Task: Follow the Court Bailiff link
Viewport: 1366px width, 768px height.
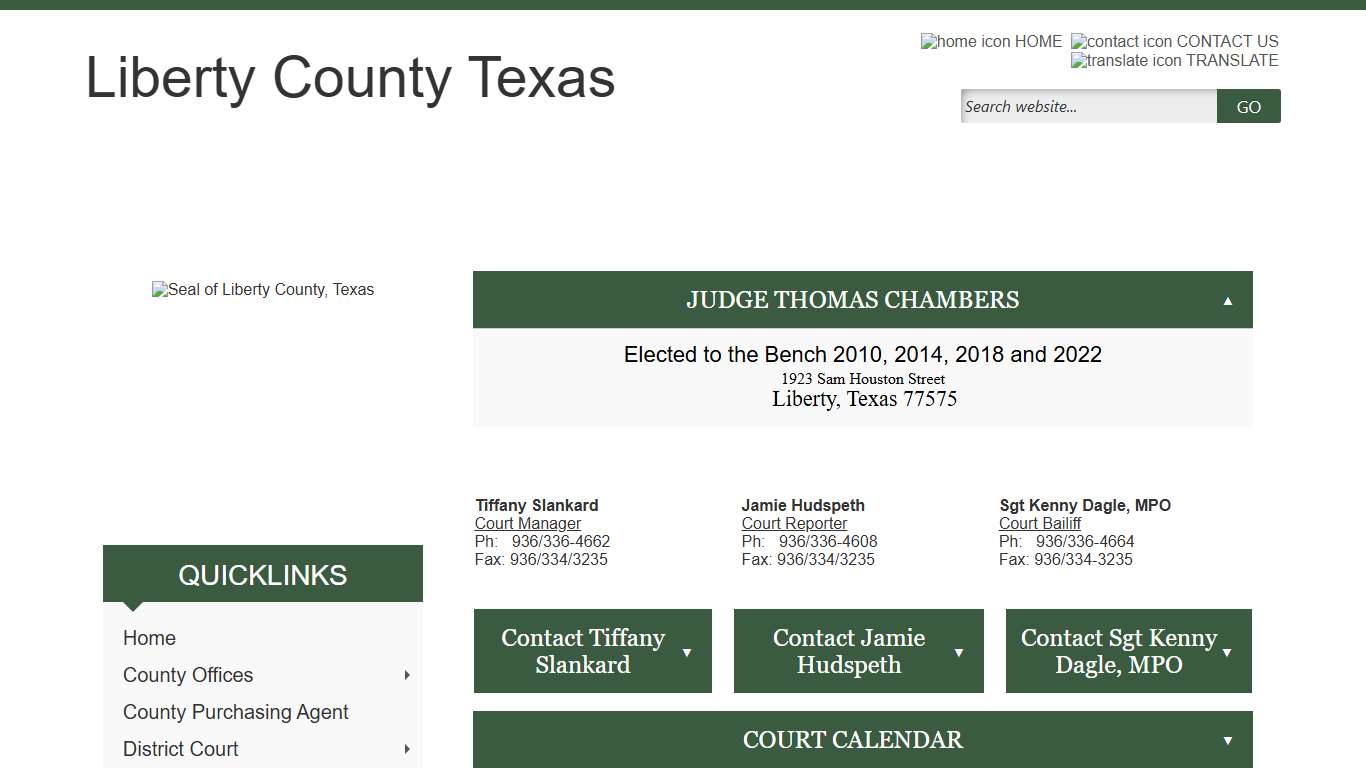Action: coord(1040,523)
